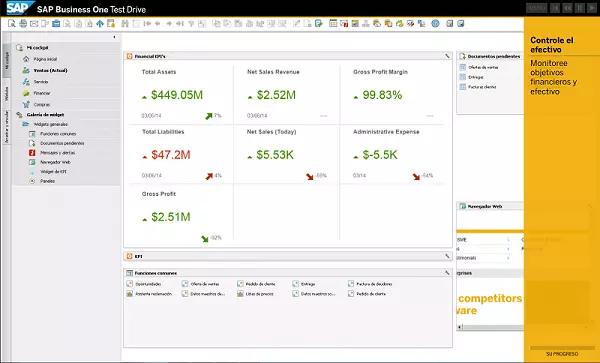
Task: Click the Find binoculars toolbar icon
Action: coord(125,24)
